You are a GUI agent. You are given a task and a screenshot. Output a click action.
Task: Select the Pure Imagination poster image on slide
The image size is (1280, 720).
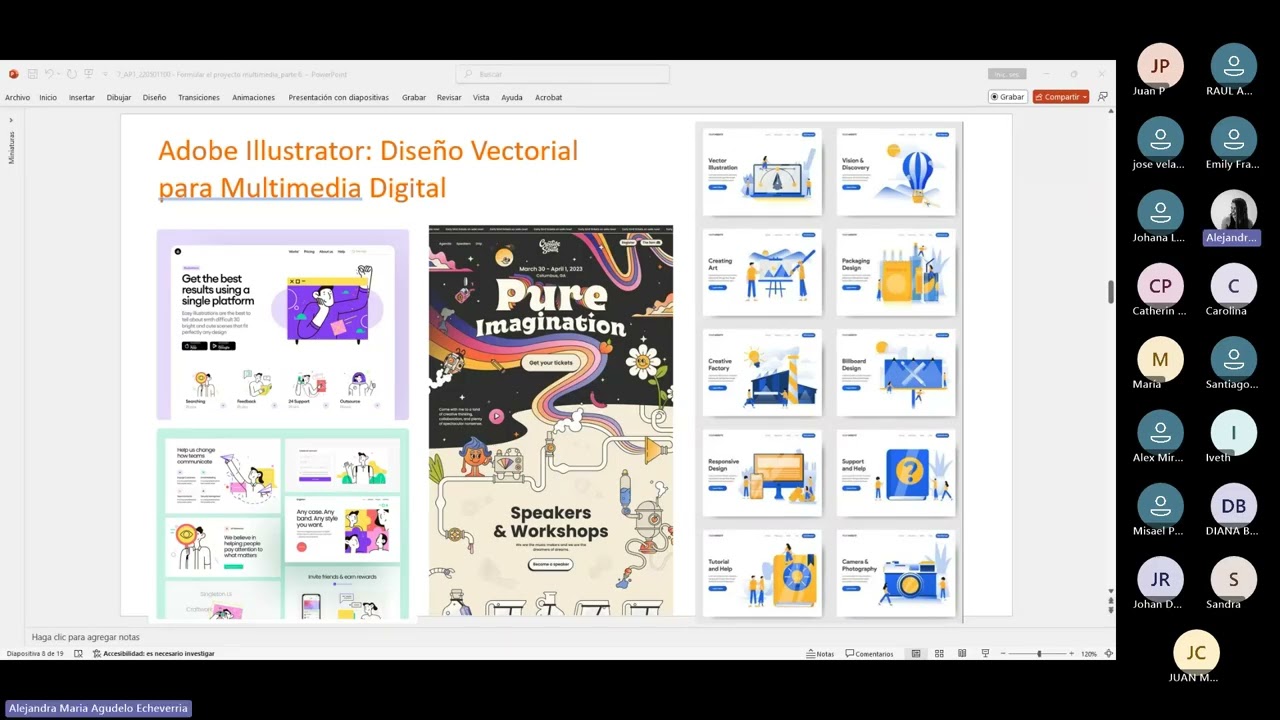point(551,421)
